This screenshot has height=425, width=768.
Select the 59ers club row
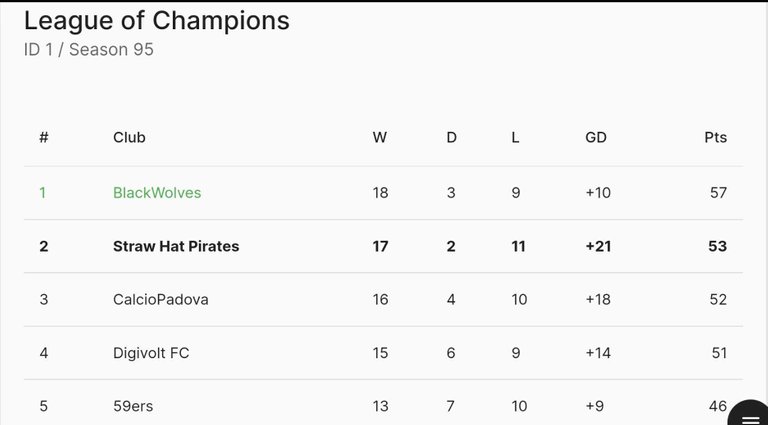click(x=383, y=406)
